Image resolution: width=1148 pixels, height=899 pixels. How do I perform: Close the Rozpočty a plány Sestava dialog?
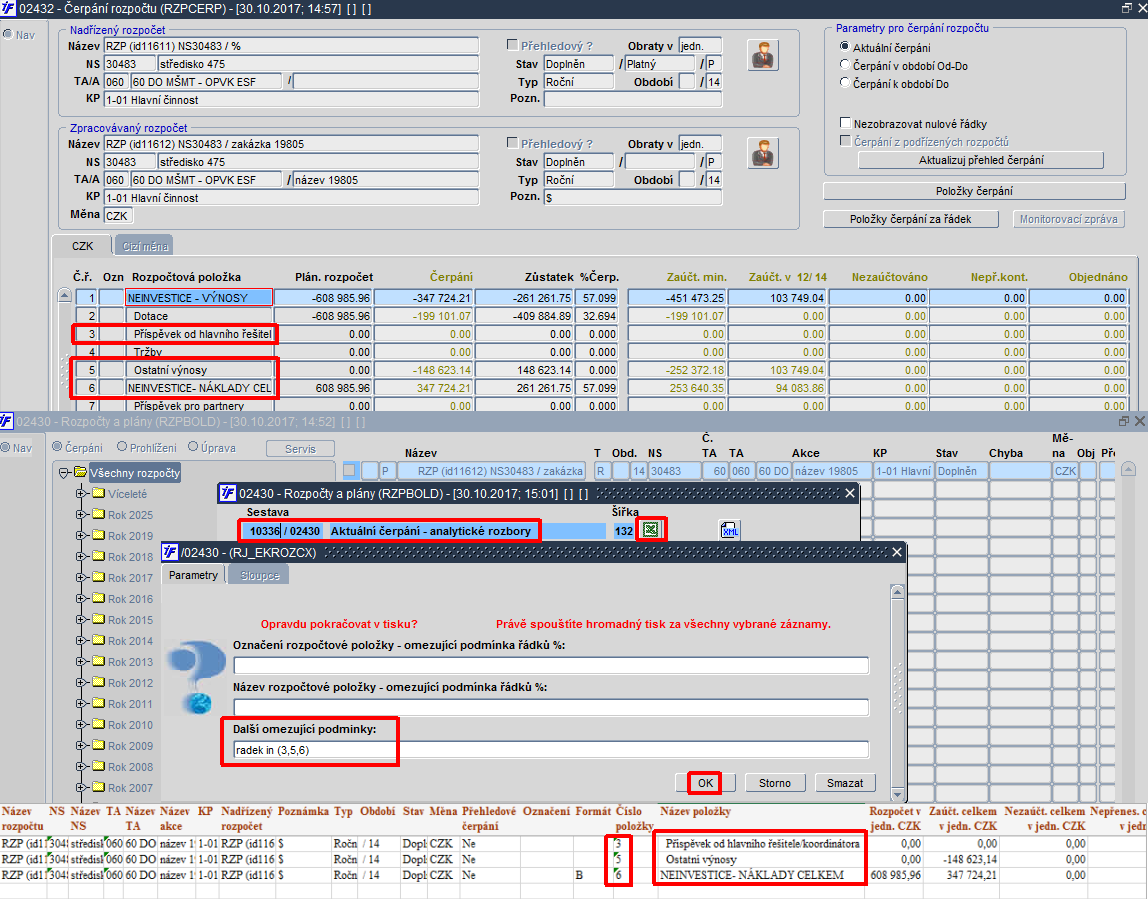pos(850,493)
